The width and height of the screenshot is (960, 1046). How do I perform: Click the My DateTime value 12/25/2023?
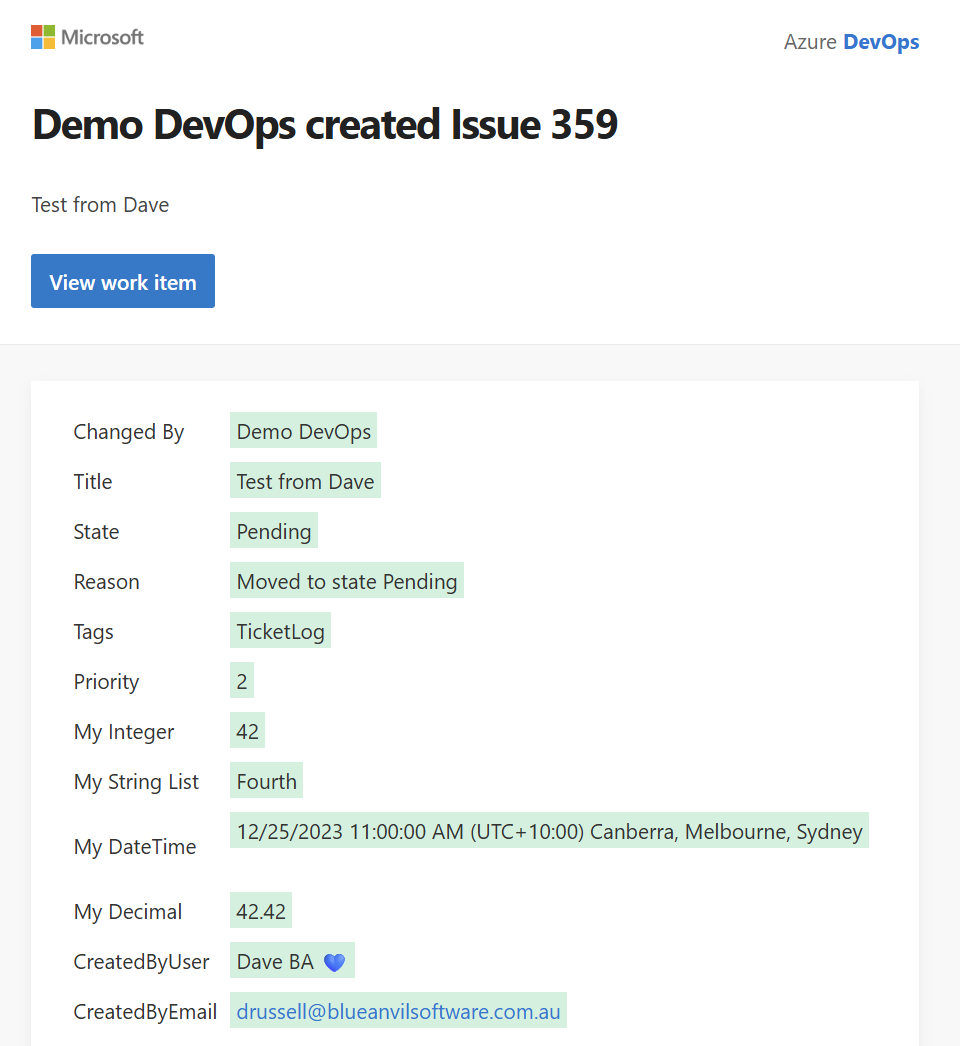click(x=549, y=832)
